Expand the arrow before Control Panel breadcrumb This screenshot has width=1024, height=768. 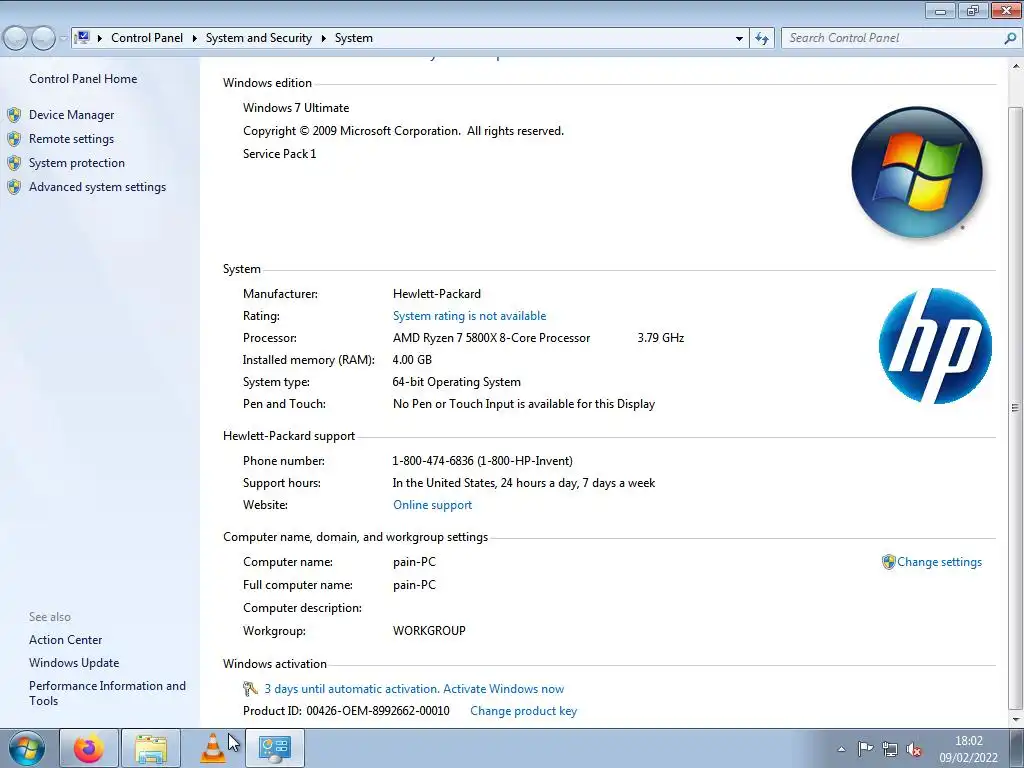coord(100,39)
